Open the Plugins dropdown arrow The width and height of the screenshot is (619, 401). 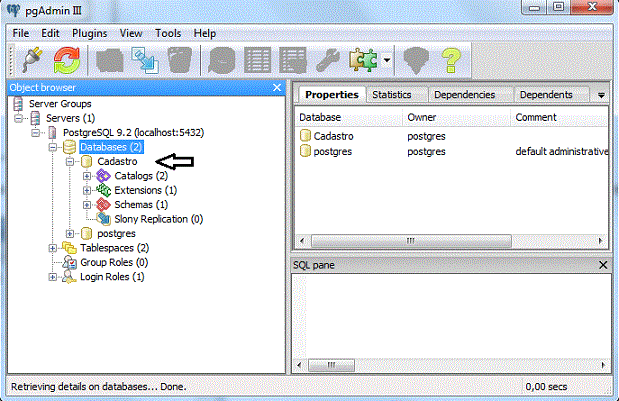click(387, 60)
